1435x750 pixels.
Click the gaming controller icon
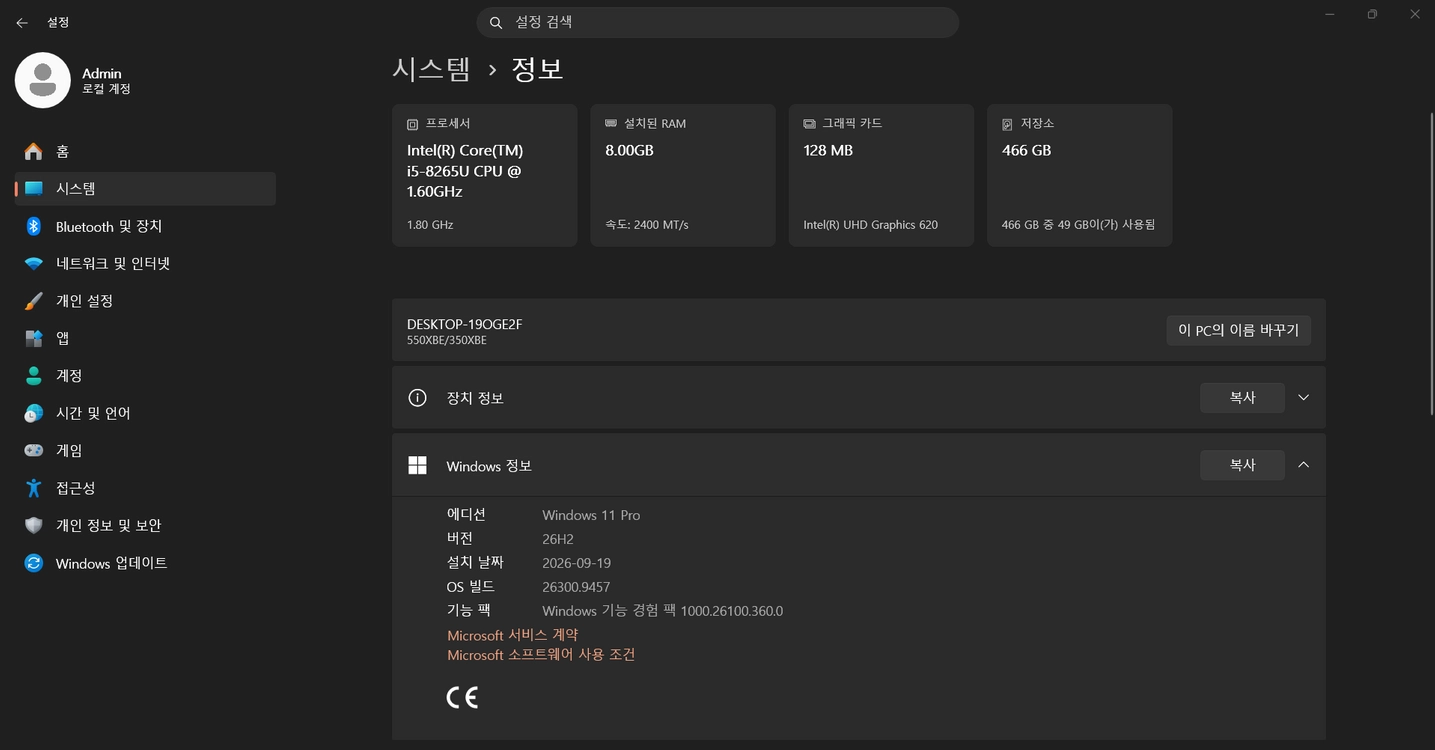click(x=34, y=451)
